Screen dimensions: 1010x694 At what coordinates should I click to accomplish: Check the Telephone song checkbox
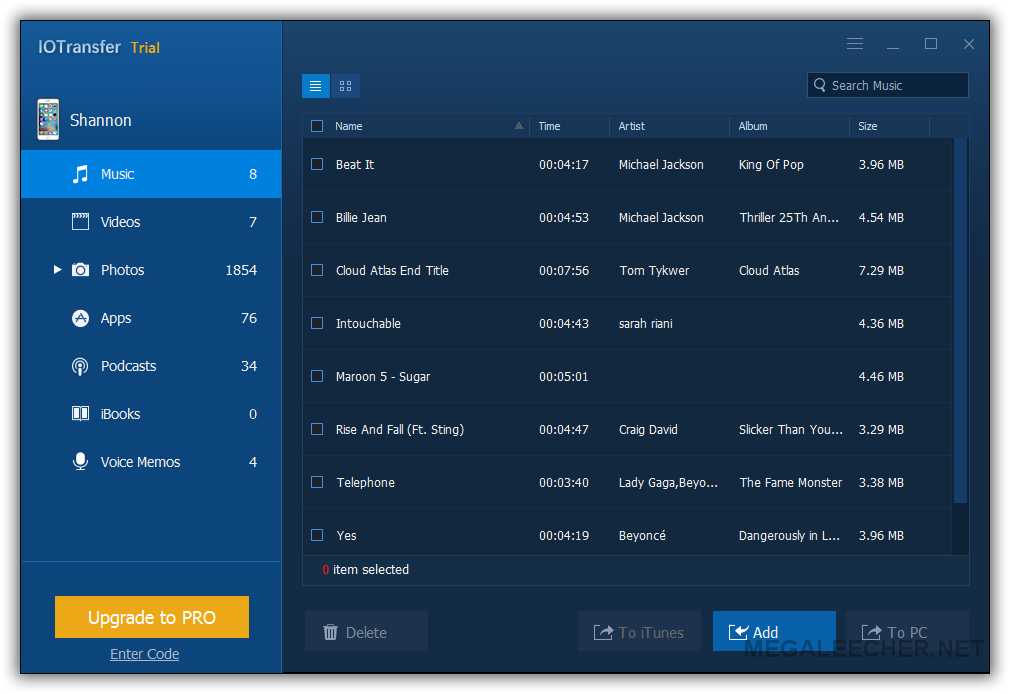317,482
